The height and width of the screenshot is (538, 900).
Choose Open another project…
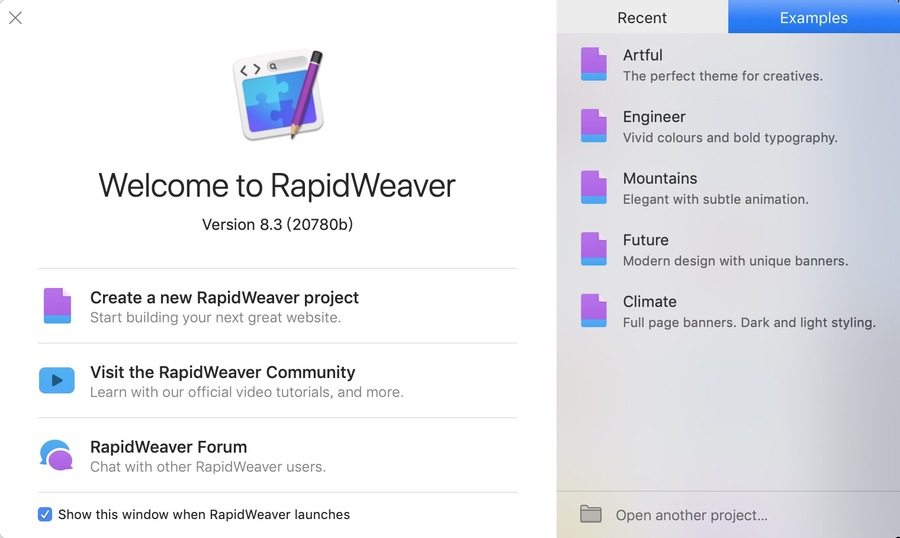[x=691, y=516]
